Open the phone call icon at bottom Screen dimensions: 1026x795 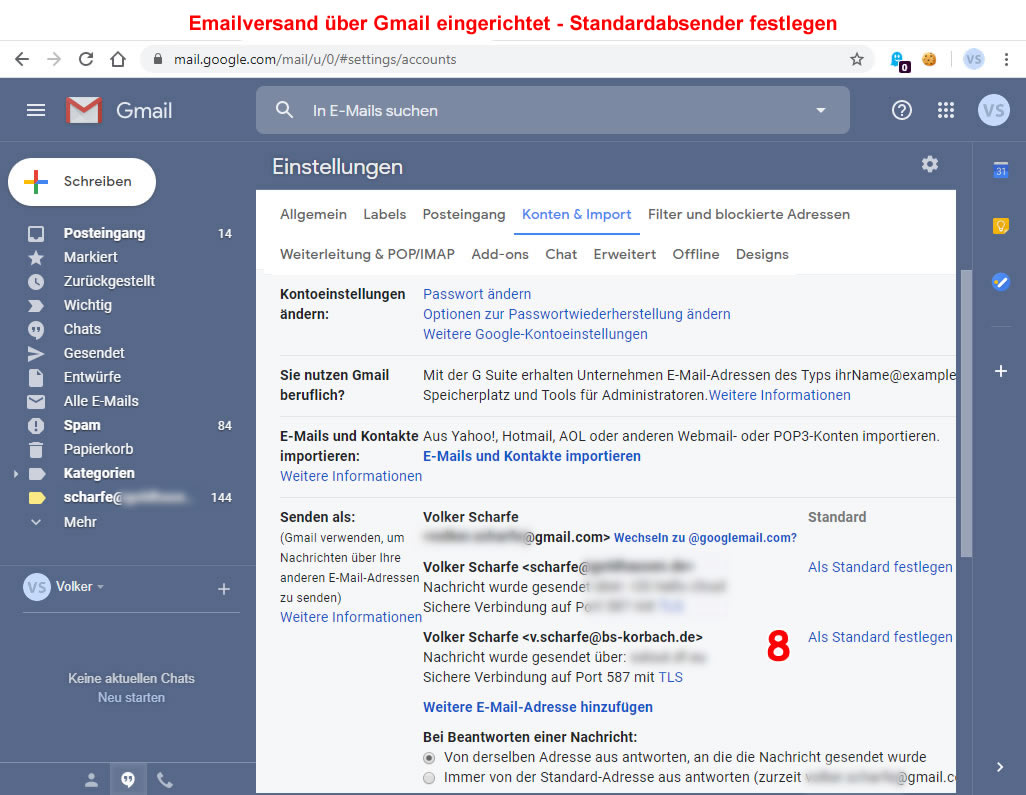tap(165, 779)
